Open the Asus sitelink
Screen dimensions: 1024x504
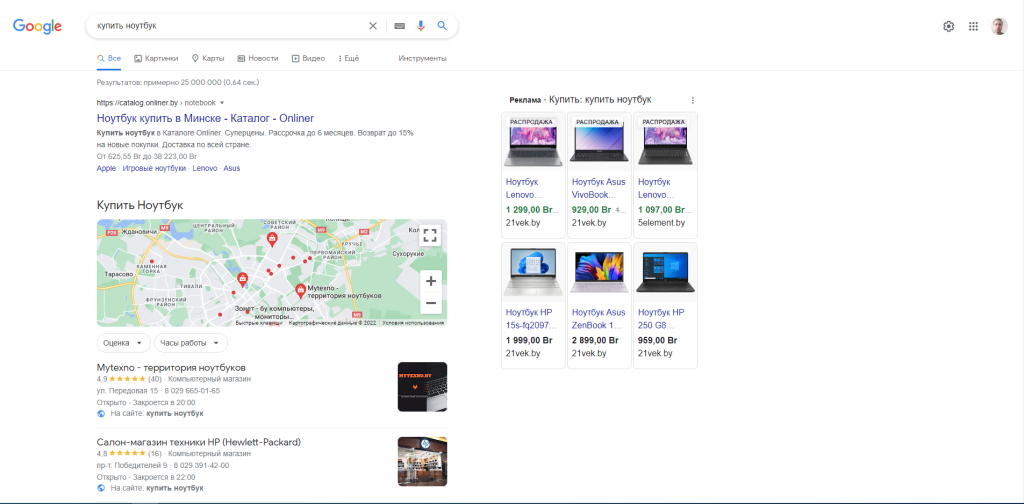(232, 168)
